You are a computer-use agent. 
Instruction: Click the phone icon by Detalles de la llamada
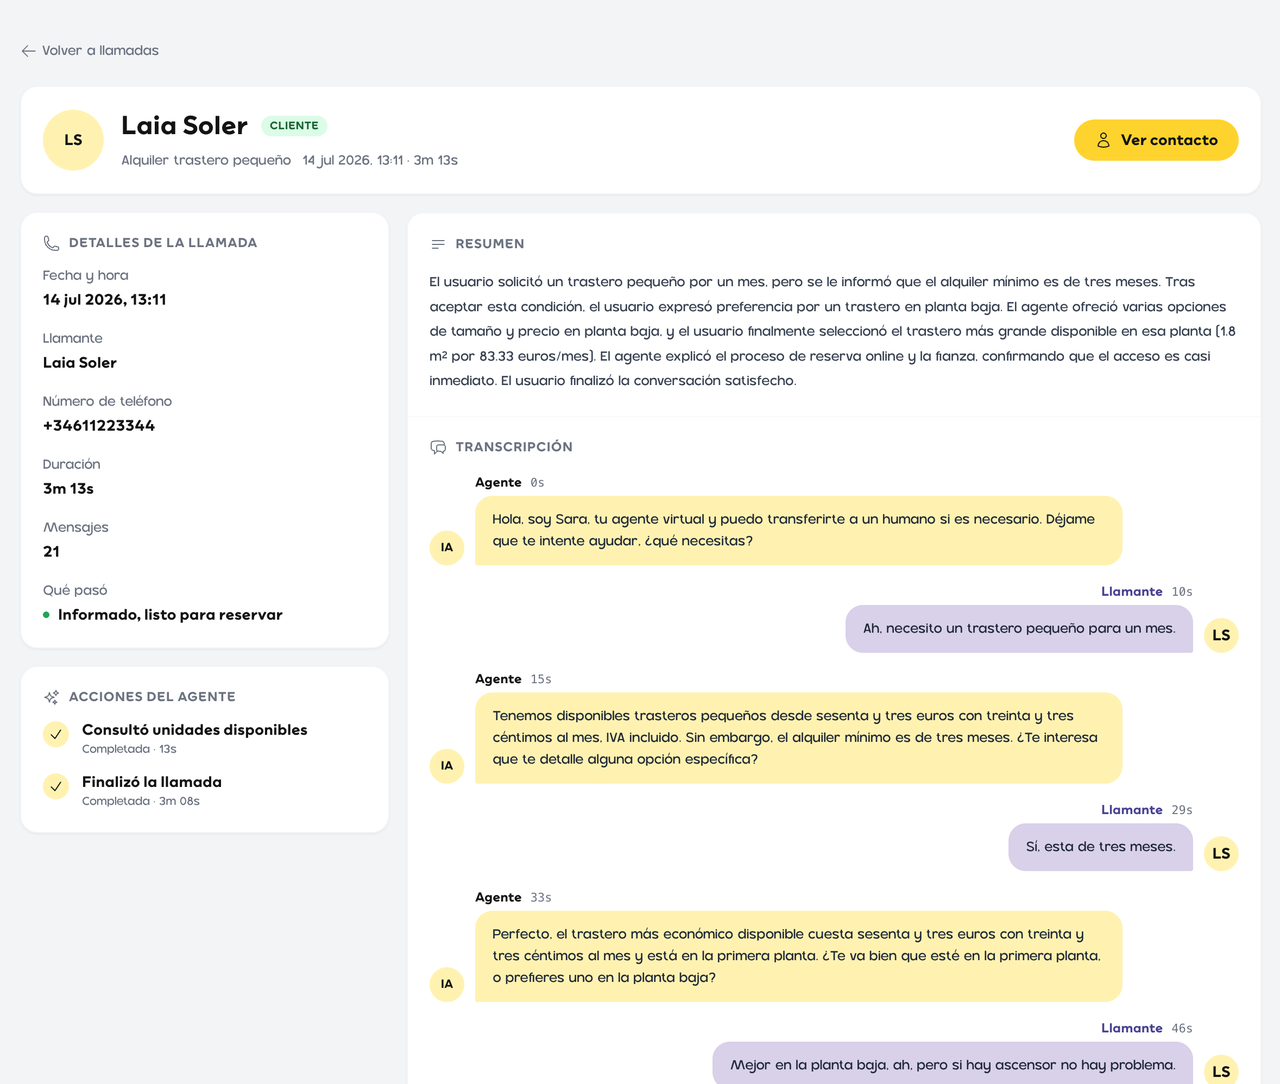point(52,243)
